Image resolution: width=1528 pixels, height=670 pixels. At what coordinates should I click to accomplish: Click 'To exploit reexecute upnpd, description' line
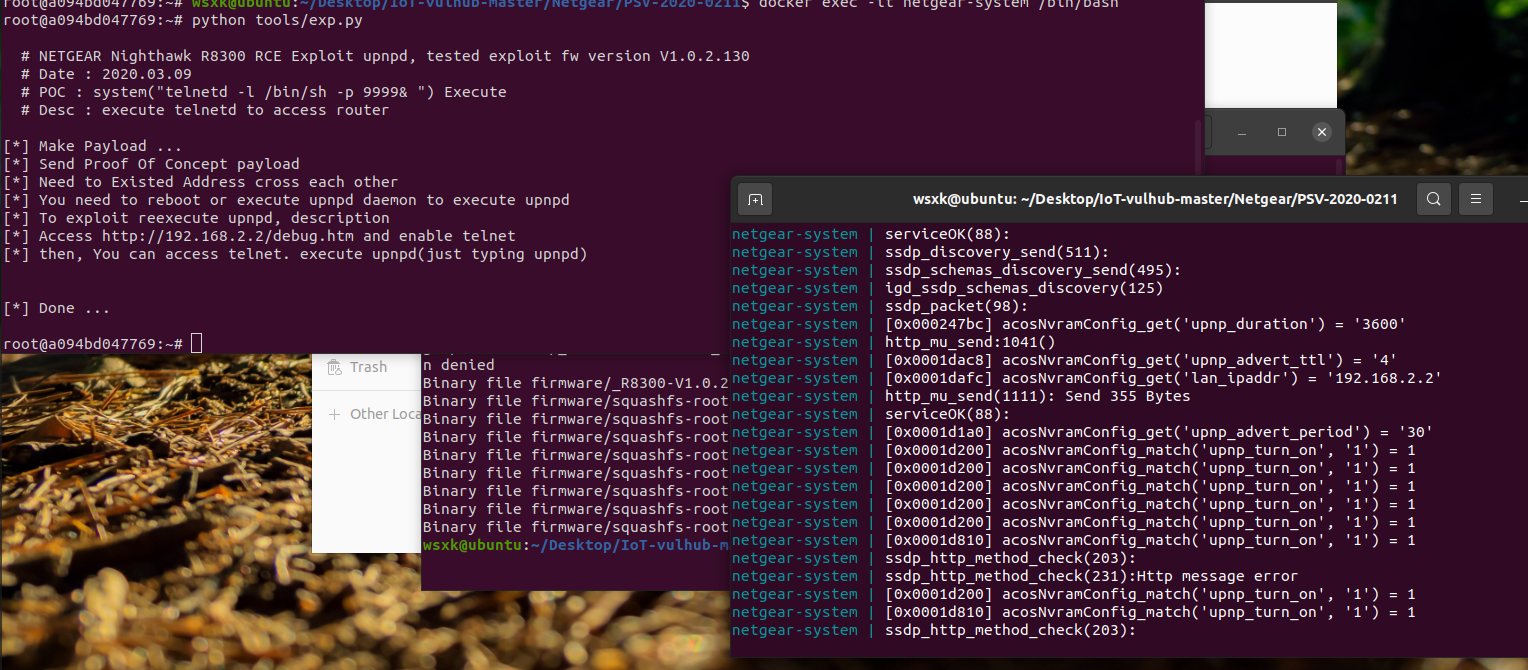pos(196,218)
